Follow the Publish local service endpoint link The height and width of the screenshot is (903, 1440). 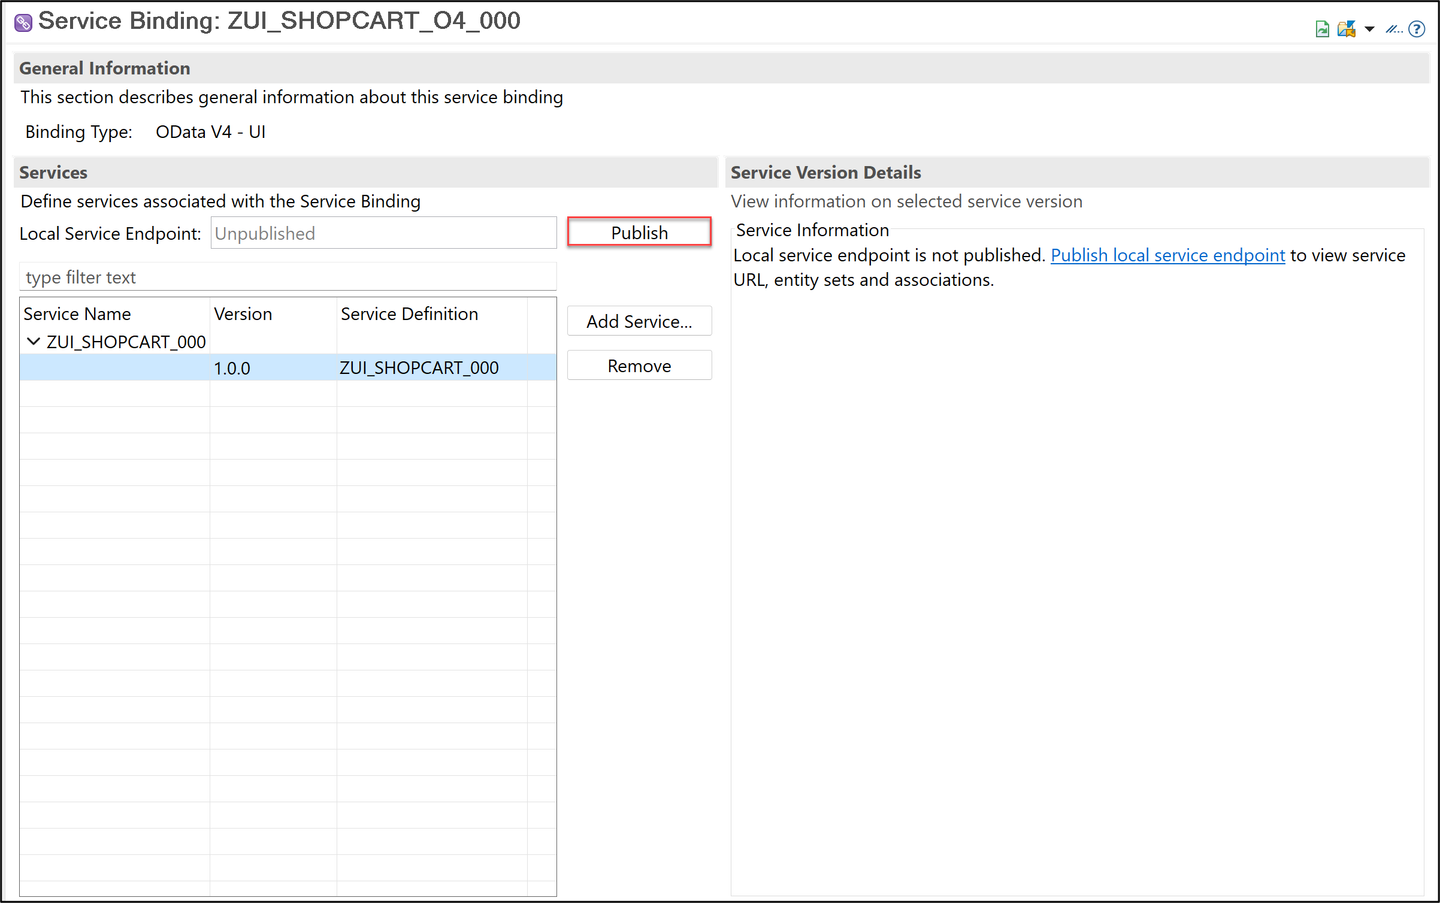tap(1167, 255)
